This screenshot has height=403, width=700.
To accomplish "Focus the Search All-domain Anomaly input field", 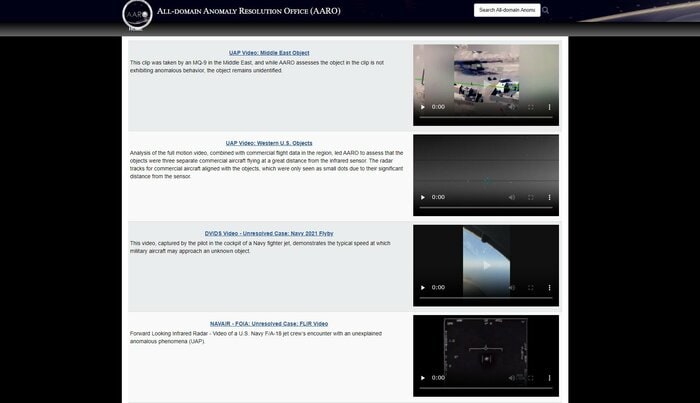I will point(507,10).
